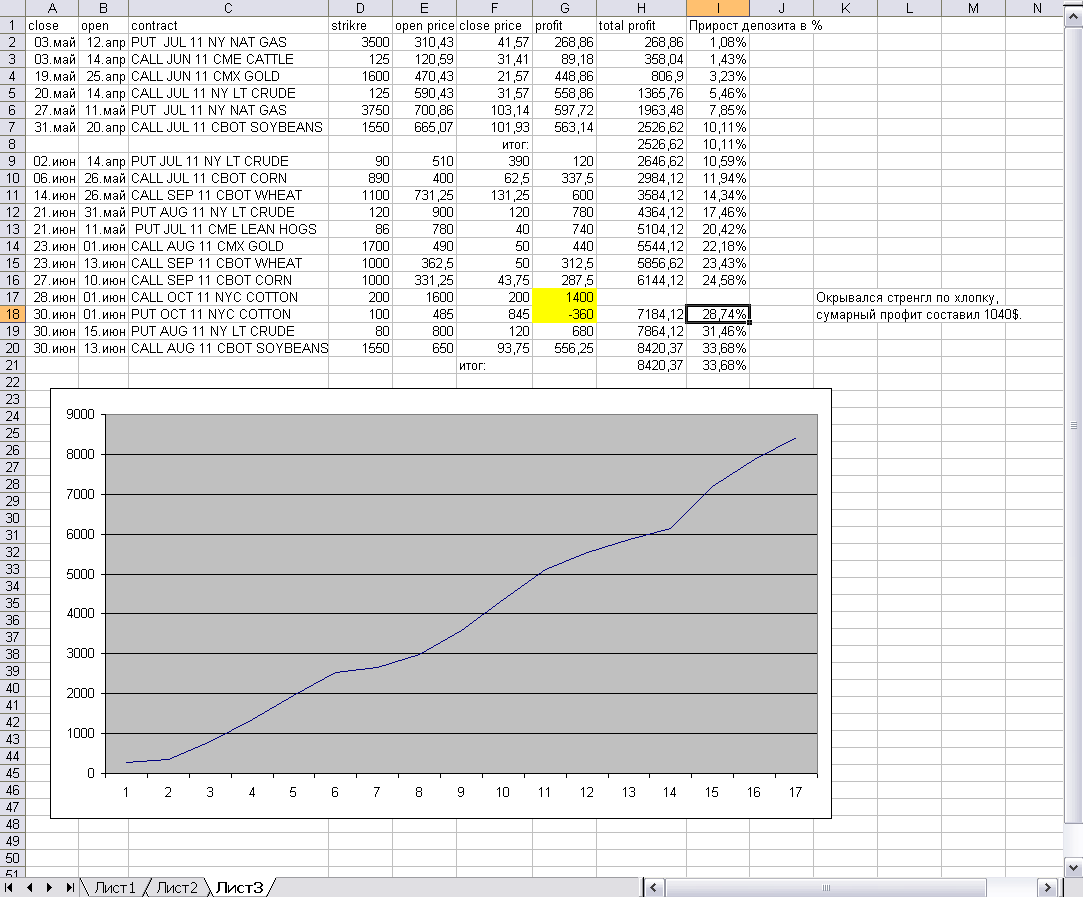Select column A header
The width and height of the screenshot is (1083, 897).
pyautogui.click(x=52, y=8)
